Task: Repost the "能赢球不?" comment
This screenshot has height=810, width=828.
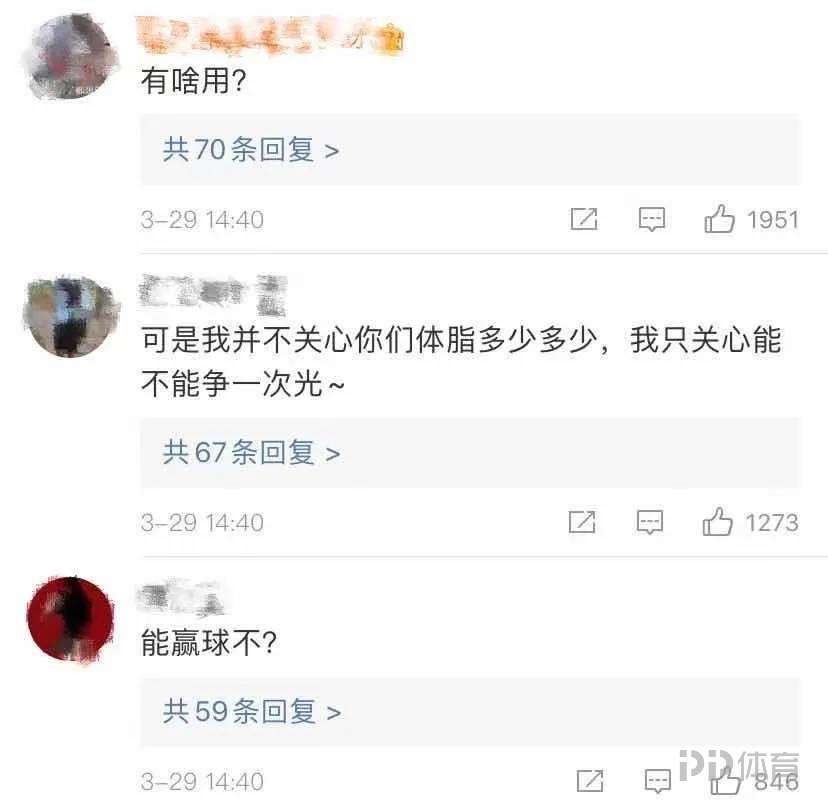Action: pos(590,780)
